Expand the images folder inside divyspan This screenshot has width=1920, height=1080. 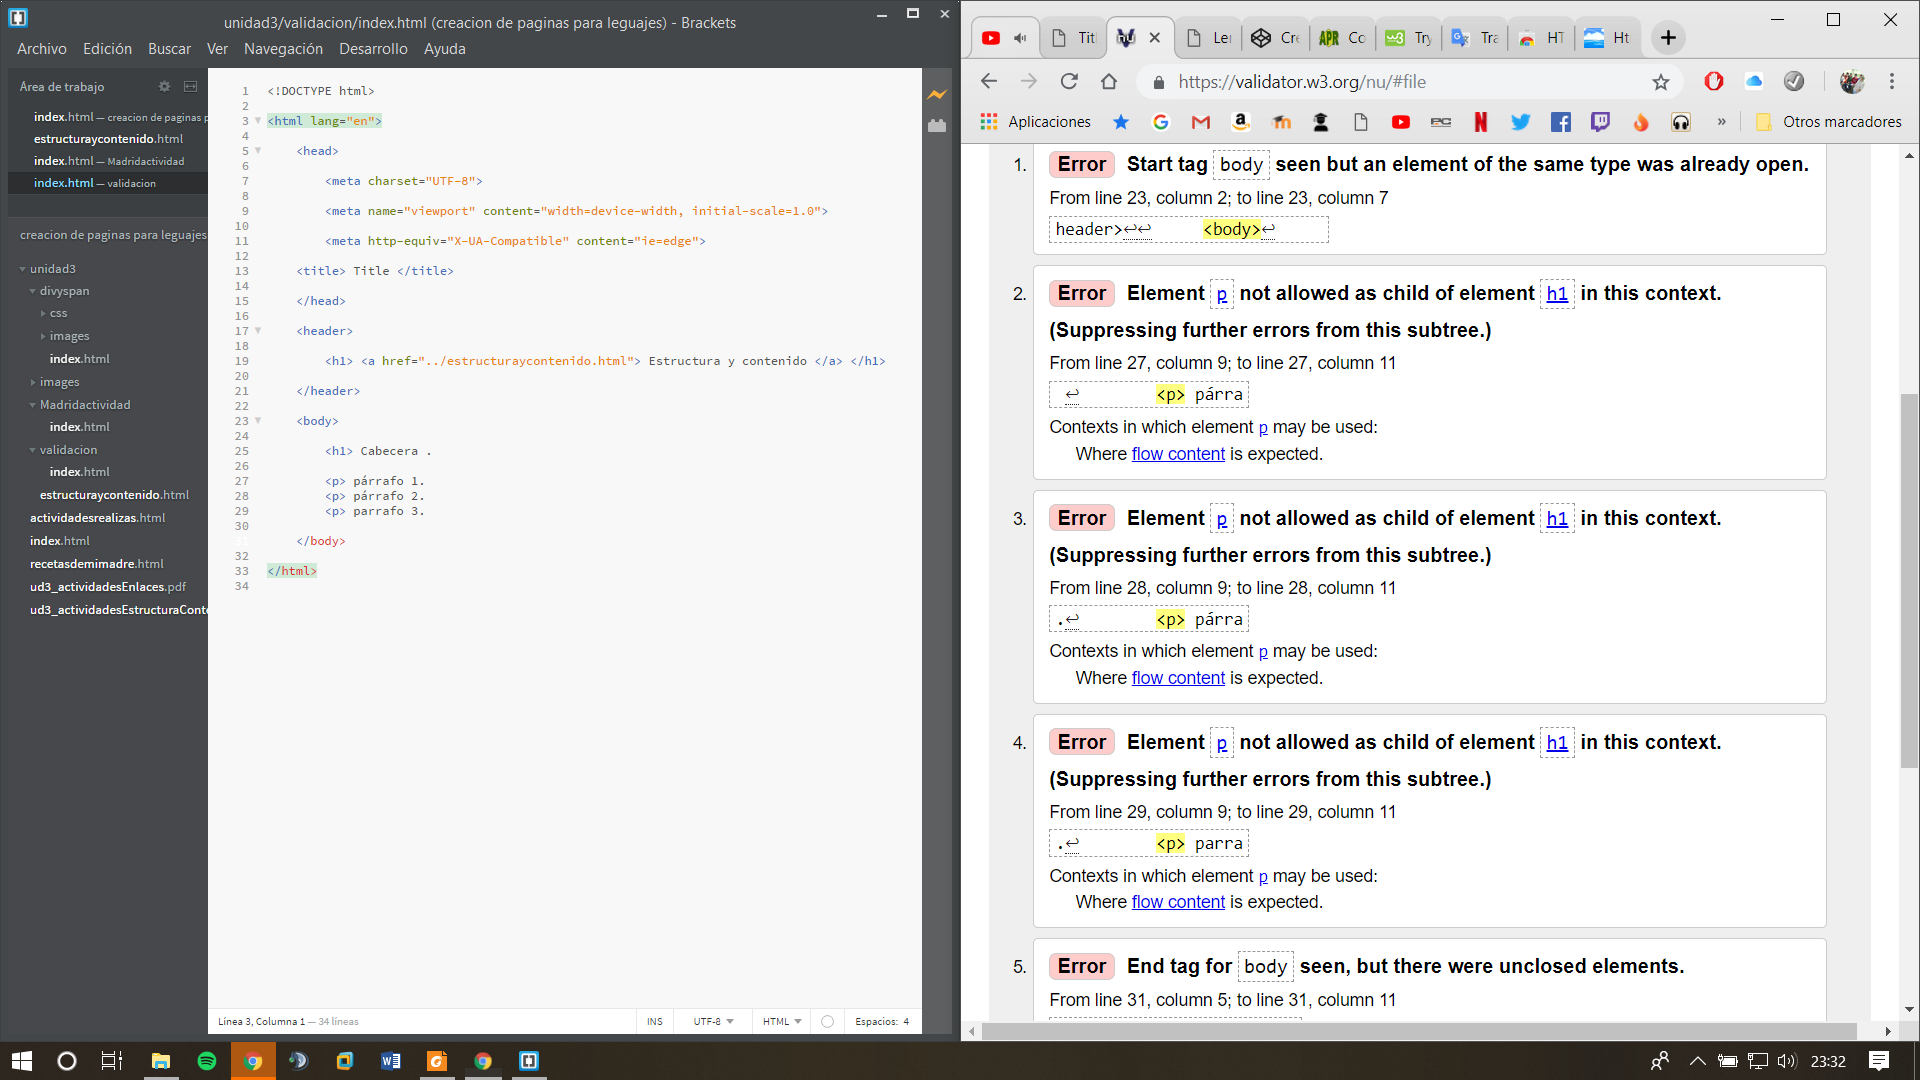pos(43,336)
